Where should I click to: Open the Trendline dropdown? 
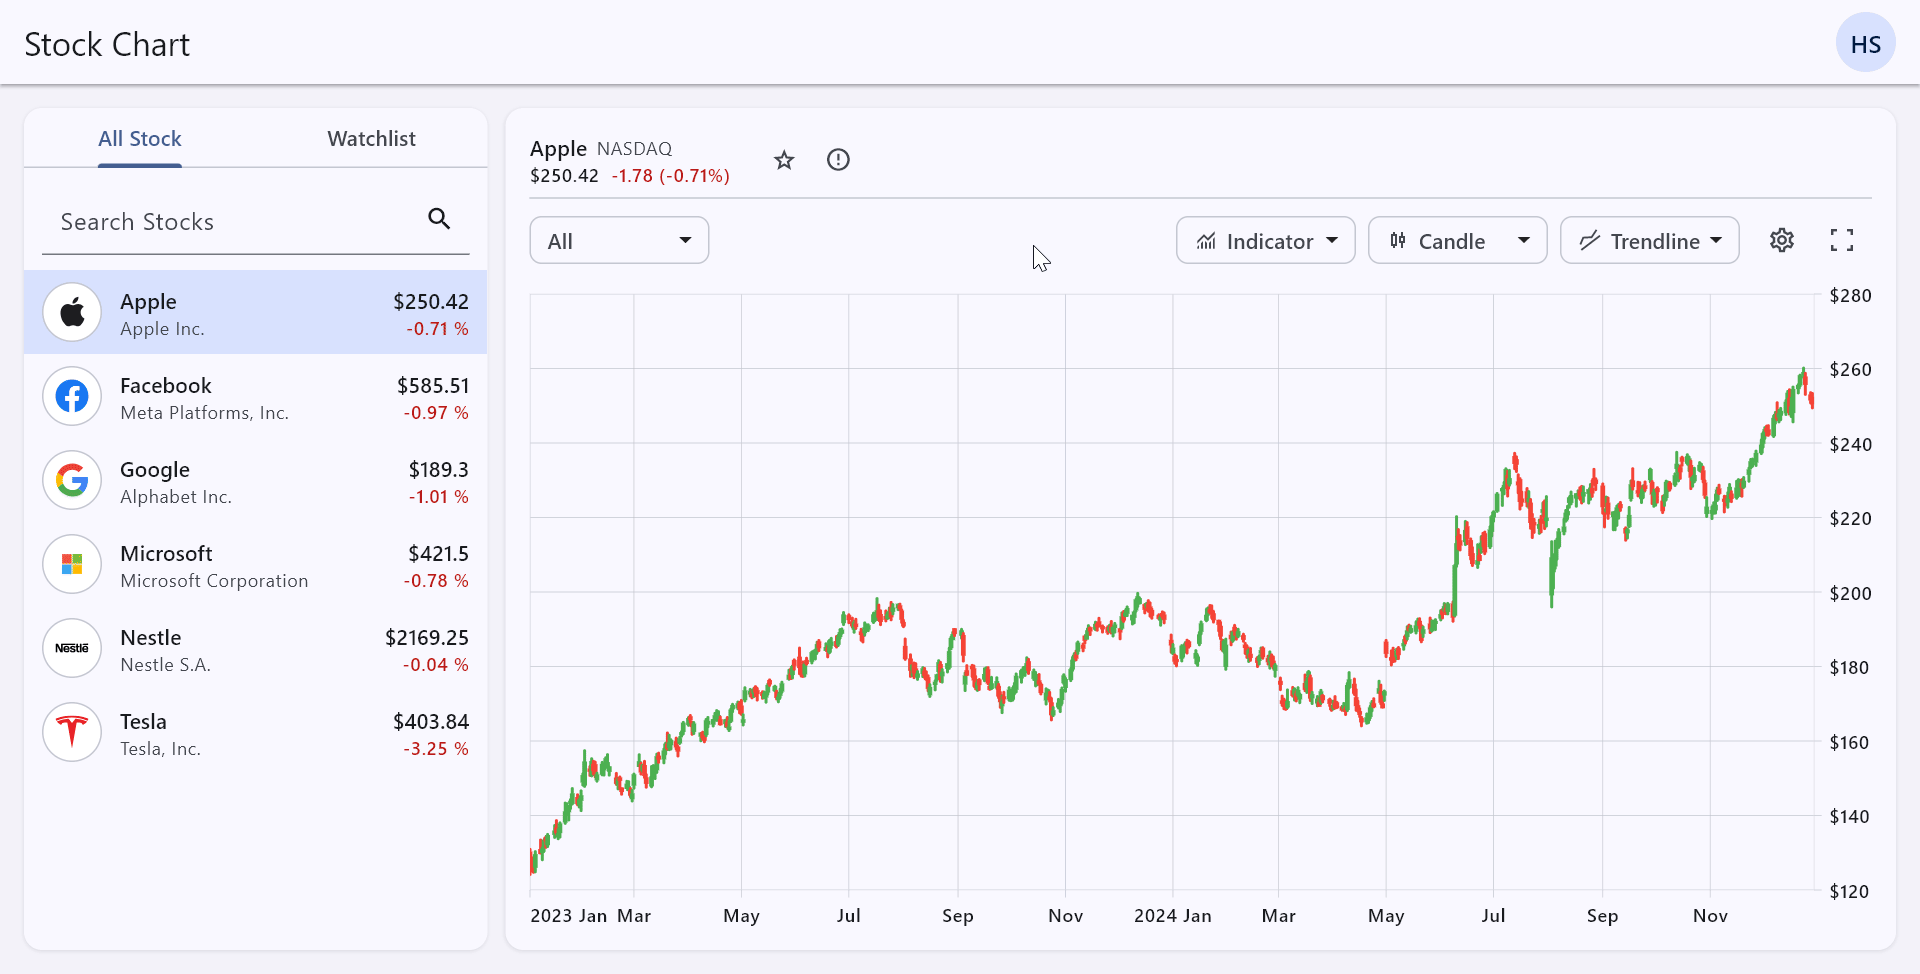coord(1649,240)
